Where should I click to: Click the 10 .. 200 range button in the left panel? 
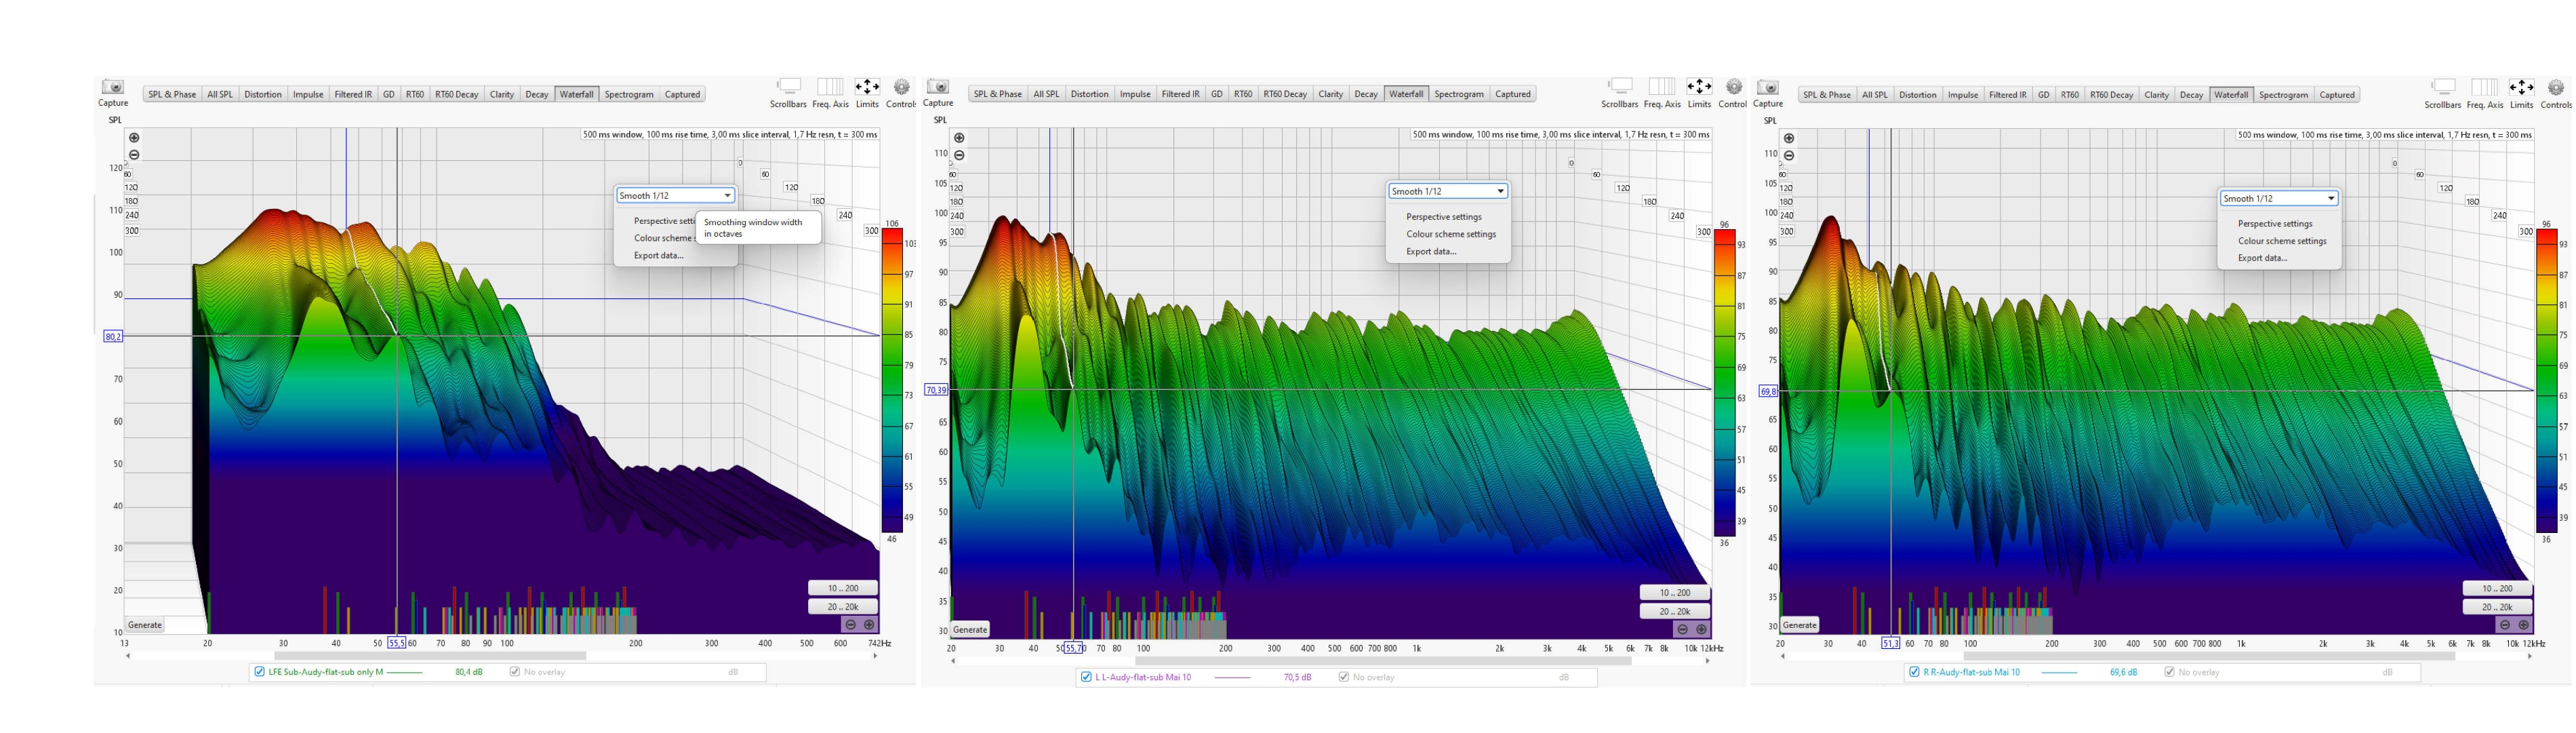point(843,588)
